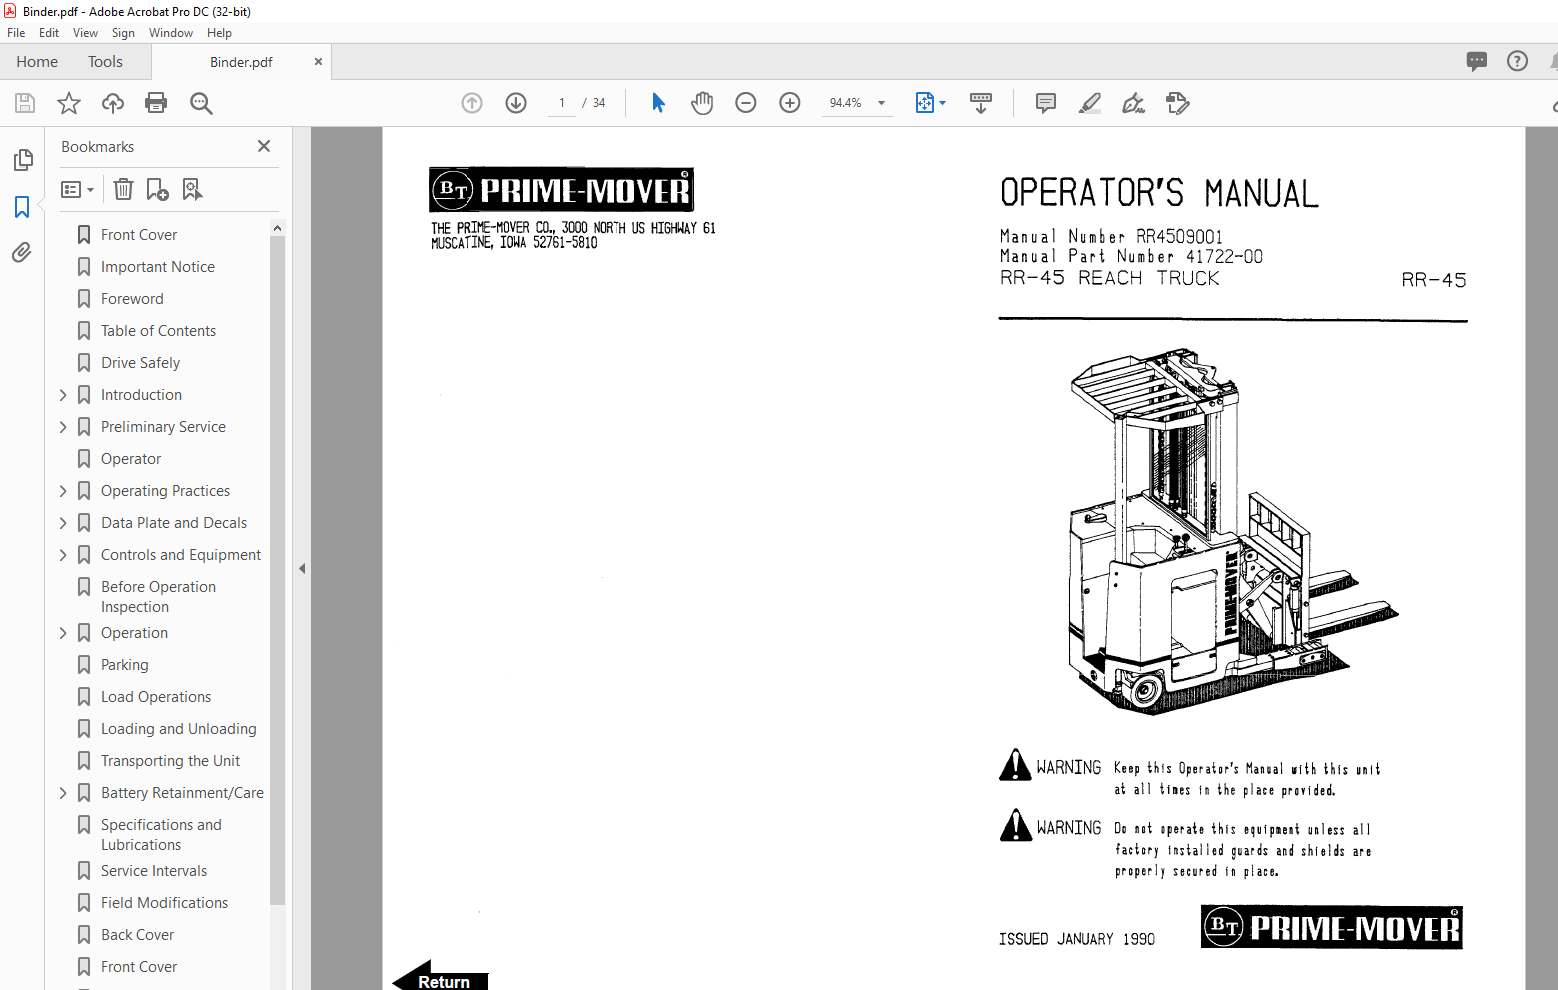This screenshot has height=990, width=1558.
Task: Jump to the Parking bookmark
Action: click(124, 665)
